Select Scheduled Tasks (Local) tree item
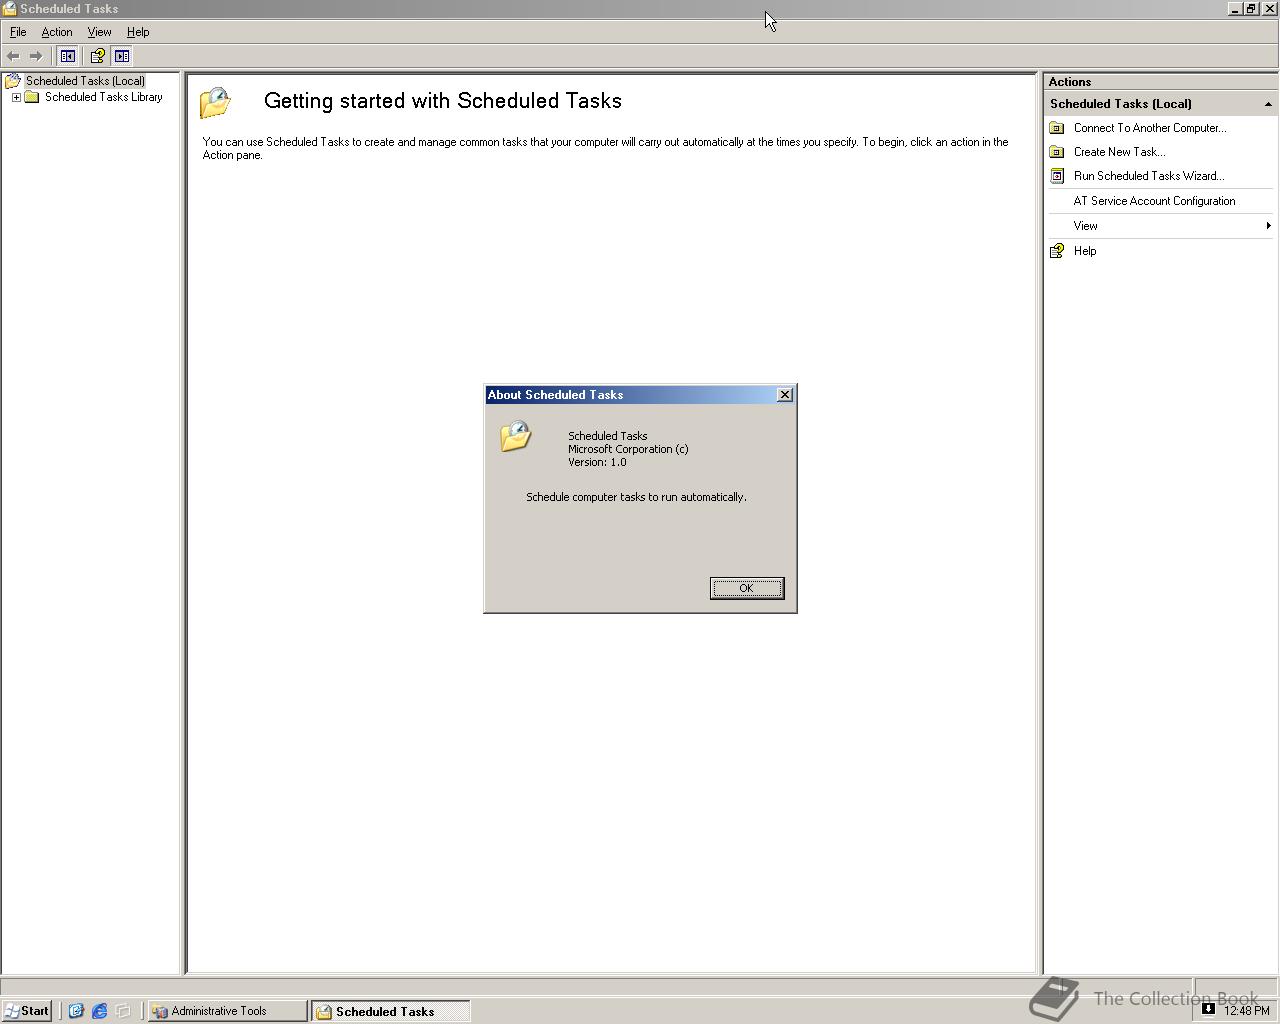 coord(85,81)
